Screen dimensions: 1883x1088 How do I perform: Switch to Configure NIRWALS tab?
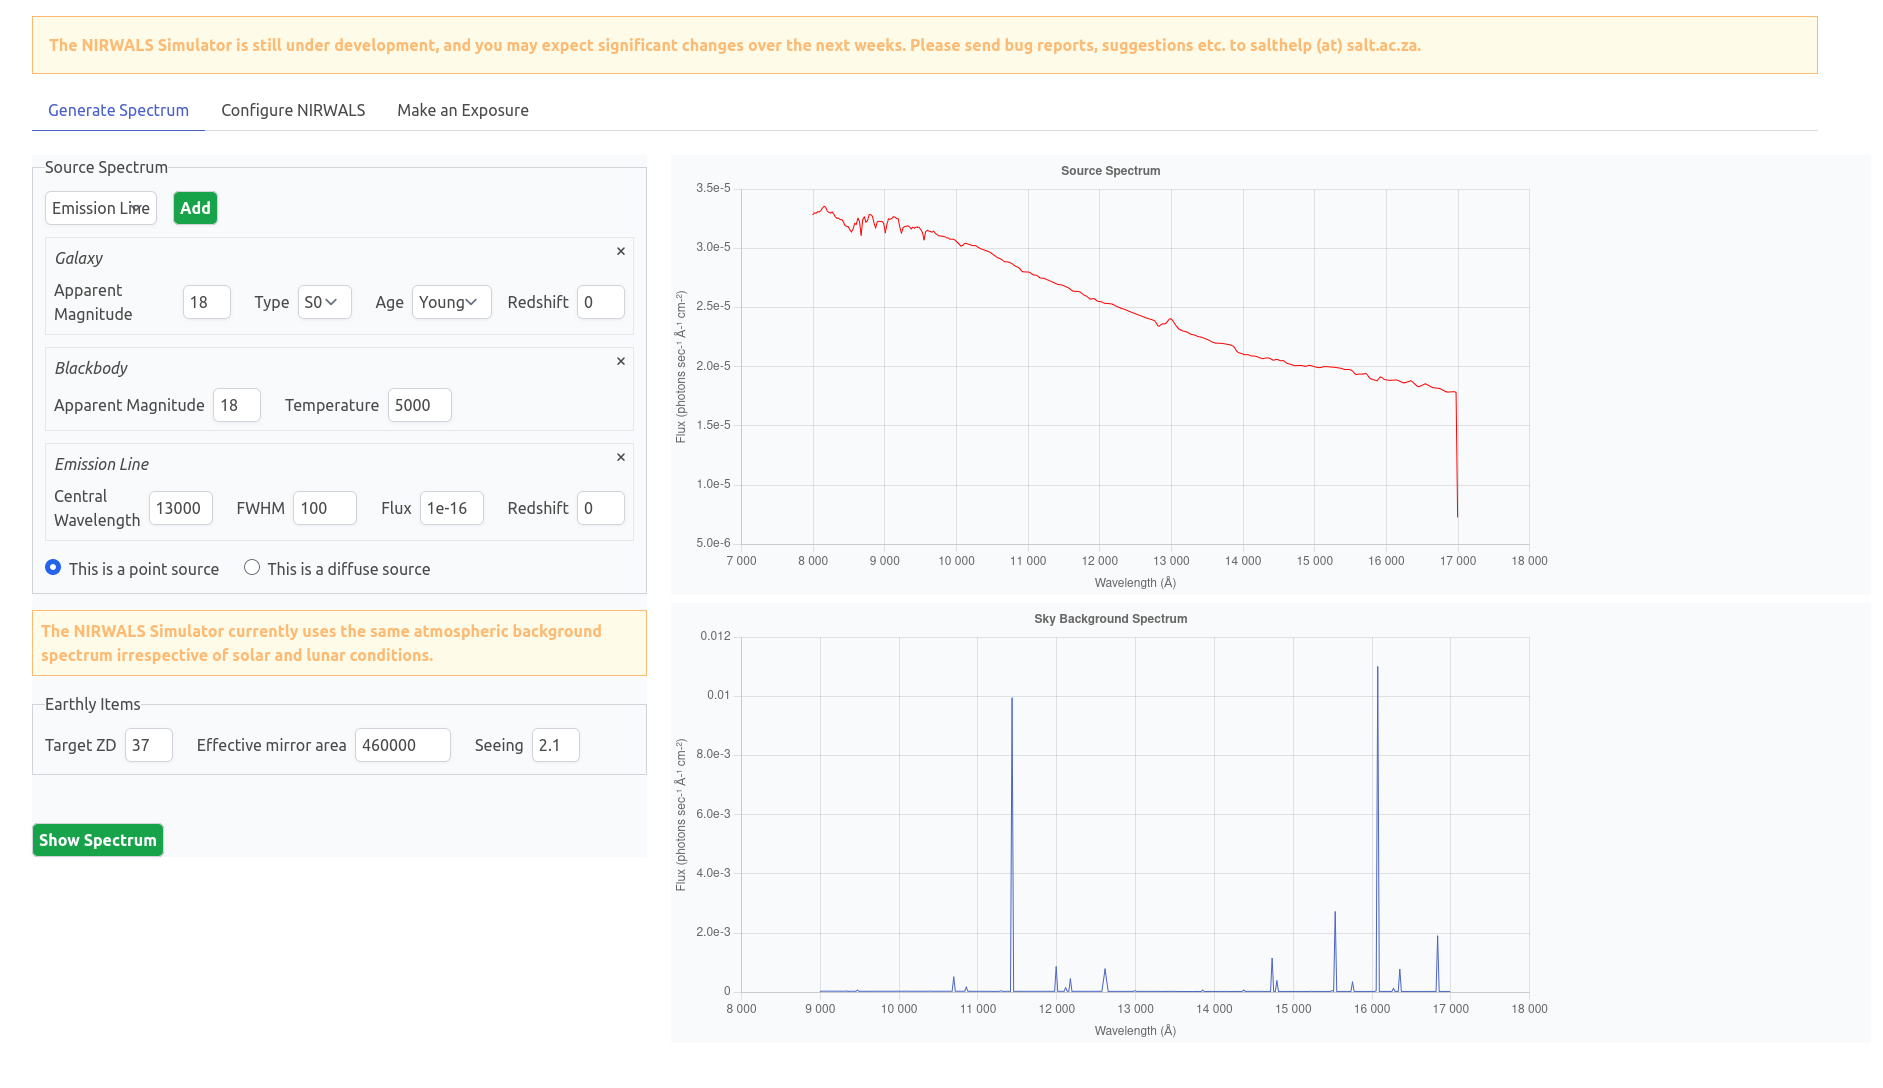click(x=293, y=110)
